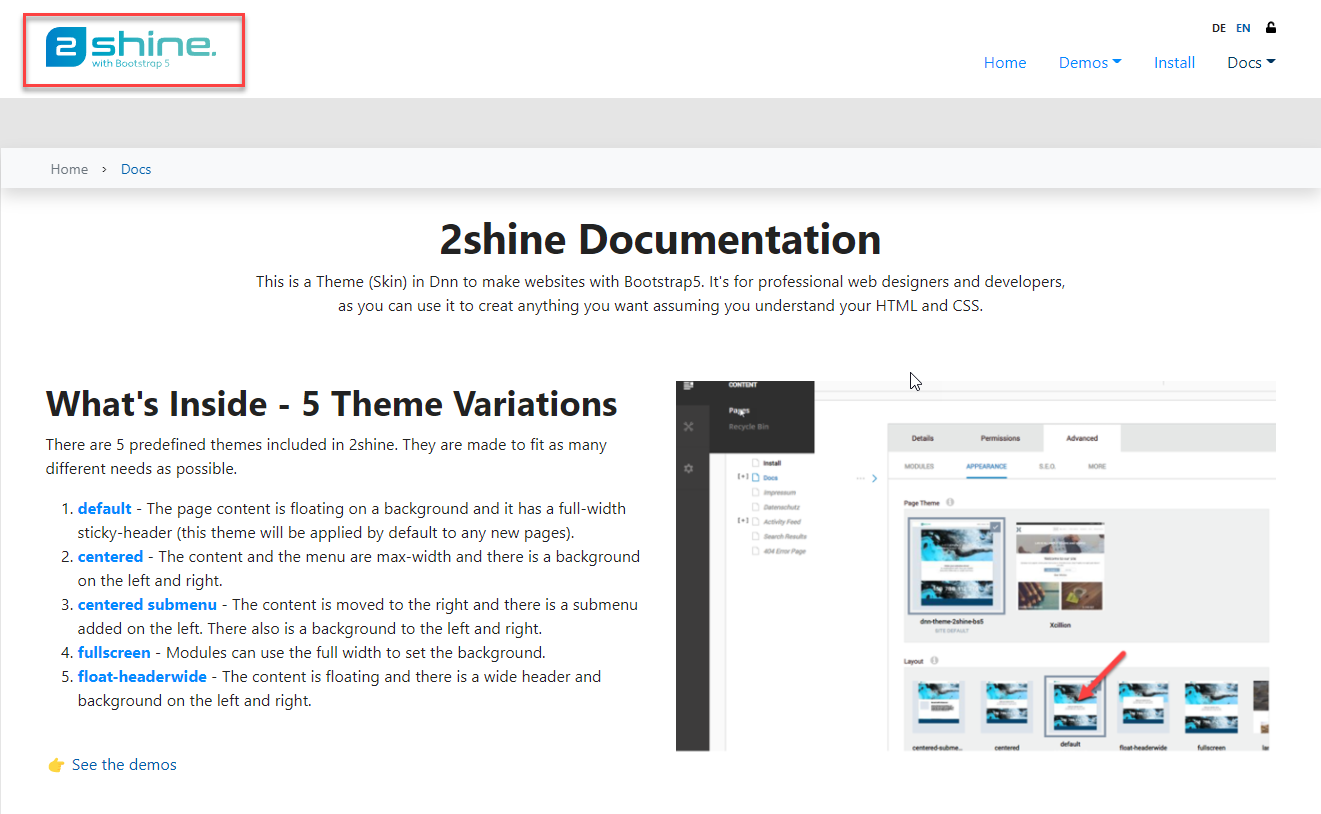Open the Demos dropdown menu
This screenshot has width=1321, height=814.
point(1089,62)
